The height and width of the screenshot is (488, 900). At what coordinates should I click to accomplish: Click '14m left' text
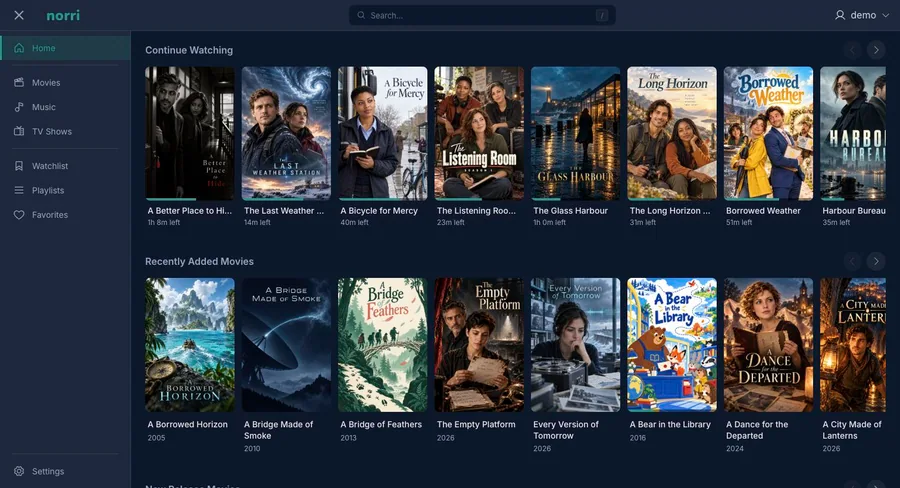257,223
